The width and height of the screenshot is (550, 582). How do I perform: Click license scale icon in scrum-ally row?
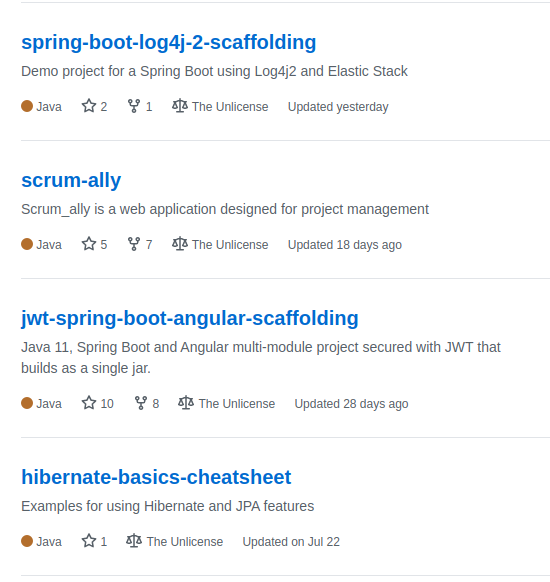[x=180, y=244]
